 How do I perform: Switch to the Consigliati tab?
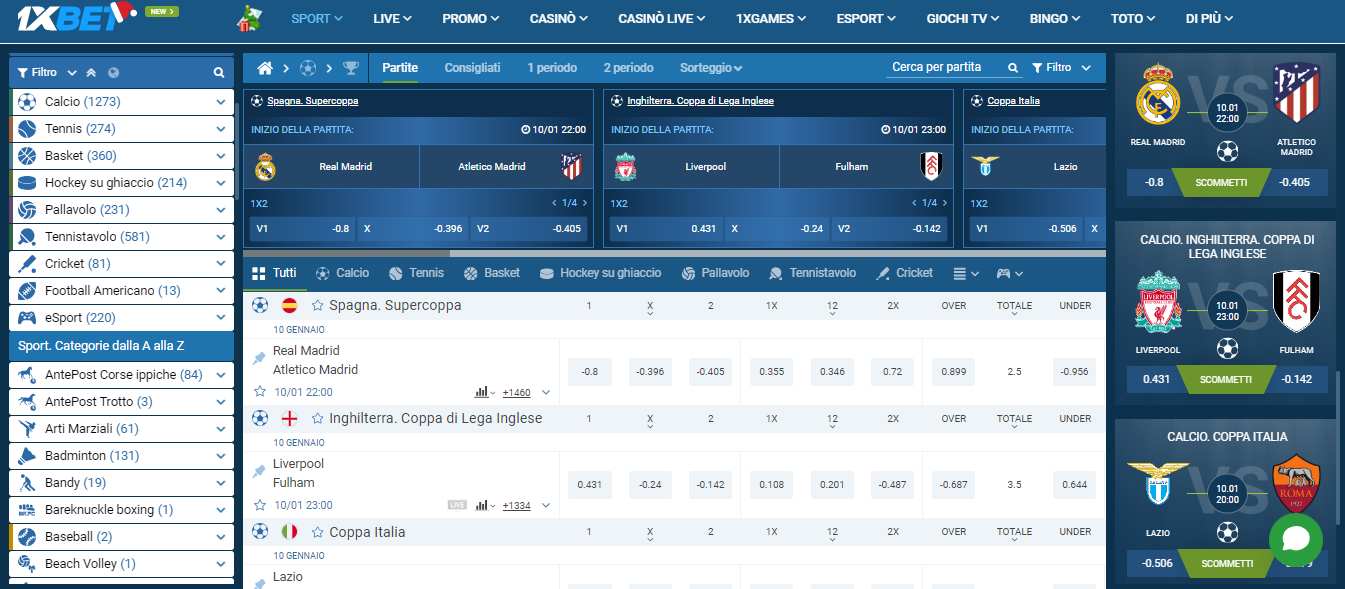pos(472,68)
